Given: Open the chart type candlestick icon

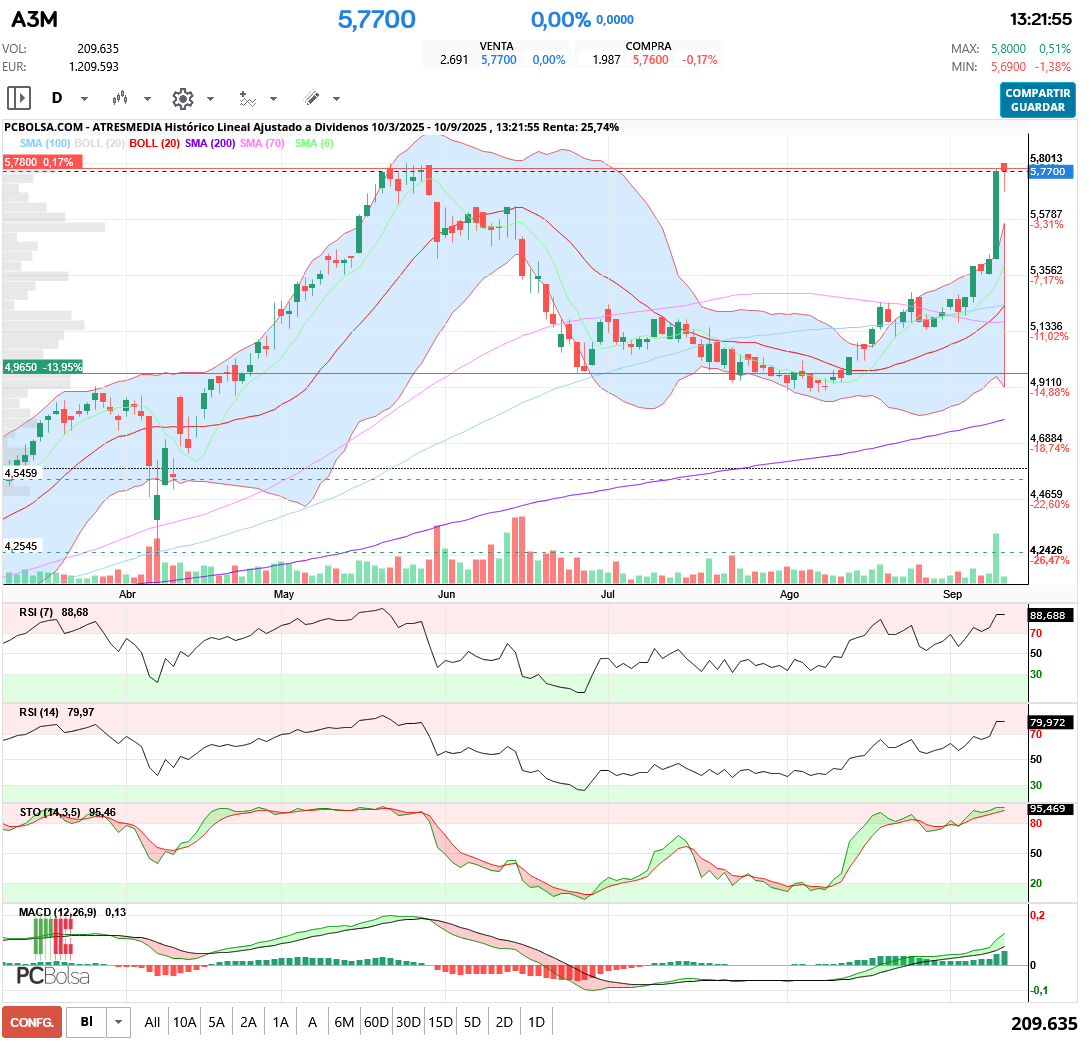Looking at the screenshot, I should click(x=120, y=98).
